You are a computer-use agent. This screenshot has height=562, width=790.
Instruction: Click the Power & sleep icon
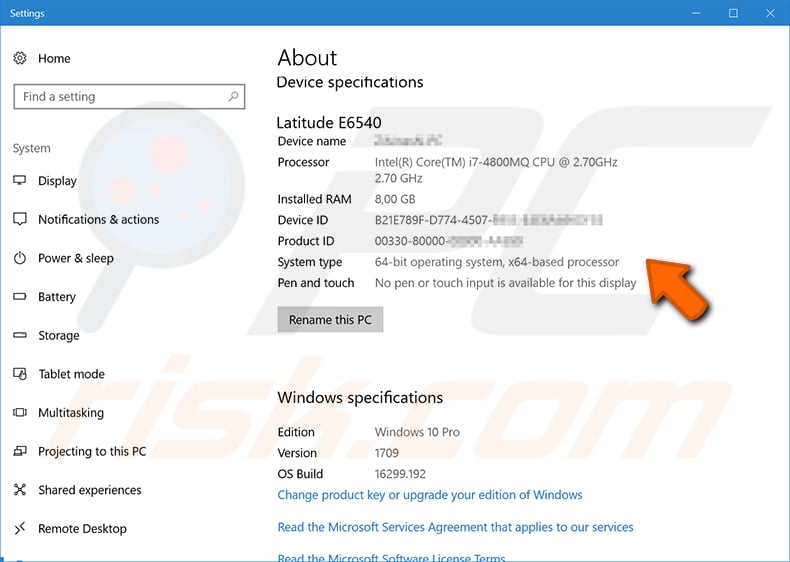pos(20,258)
